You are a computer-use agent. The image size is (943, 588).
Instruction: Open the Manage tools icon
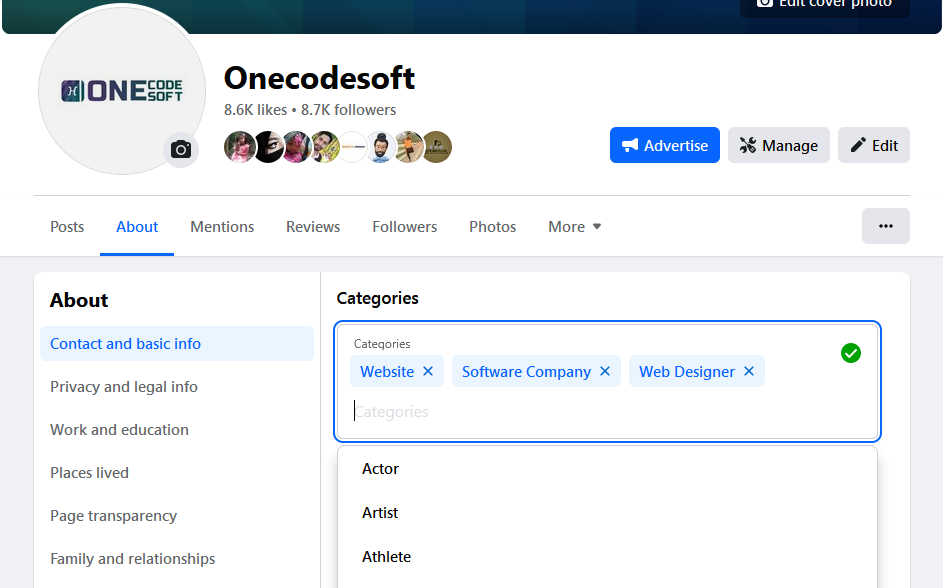pyautogui.click(x=749, y=144)
